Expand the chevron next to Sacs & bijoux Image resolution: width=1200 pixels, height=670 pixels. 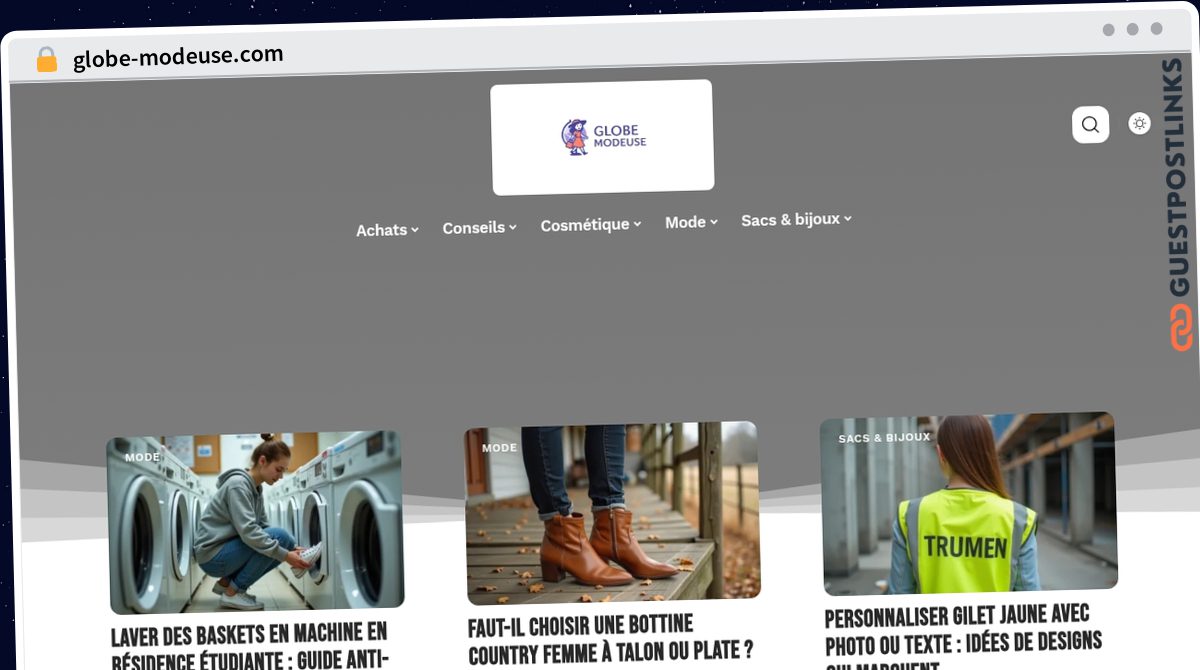848,218
